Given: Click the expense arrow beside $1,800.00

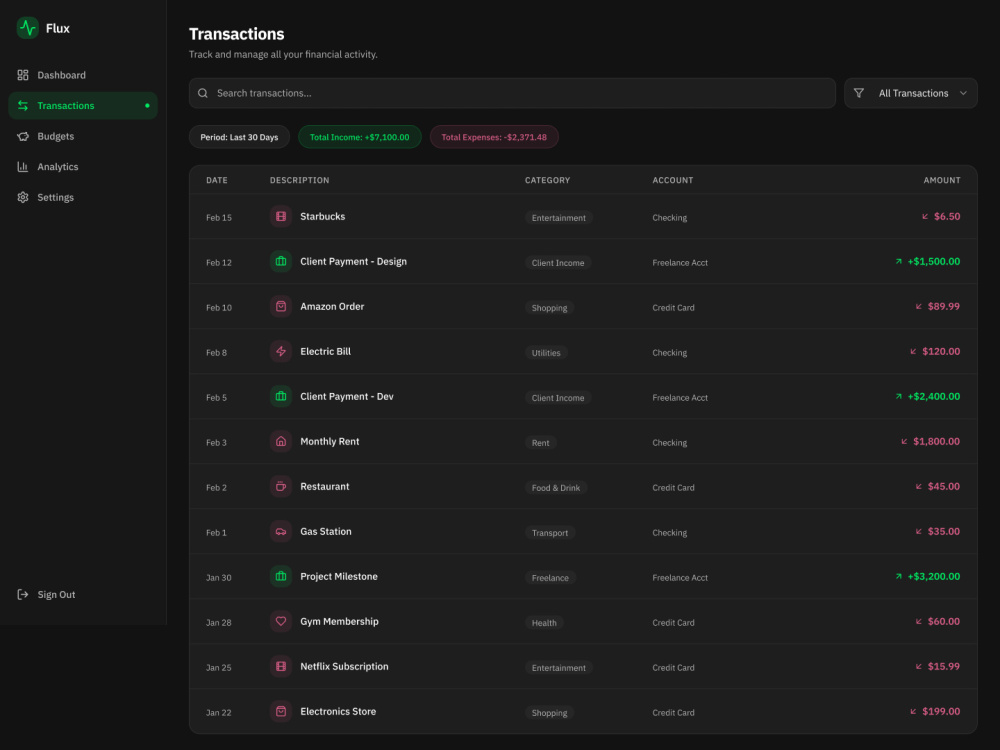Looking at the screenshot, I should [904, 441].
